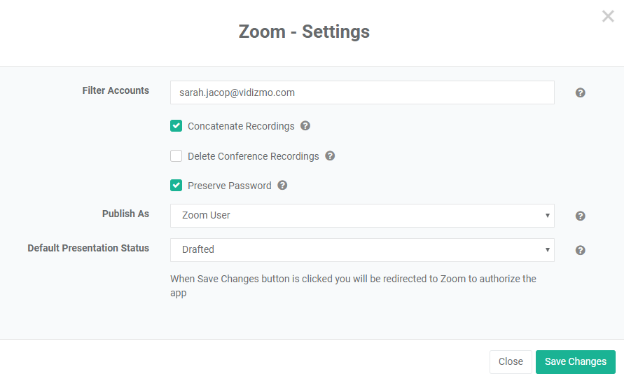This screenshot has height=383, width=624.
Task: Click the arrow on the Zoom User combo box
Action: click(x=547, y=215)
